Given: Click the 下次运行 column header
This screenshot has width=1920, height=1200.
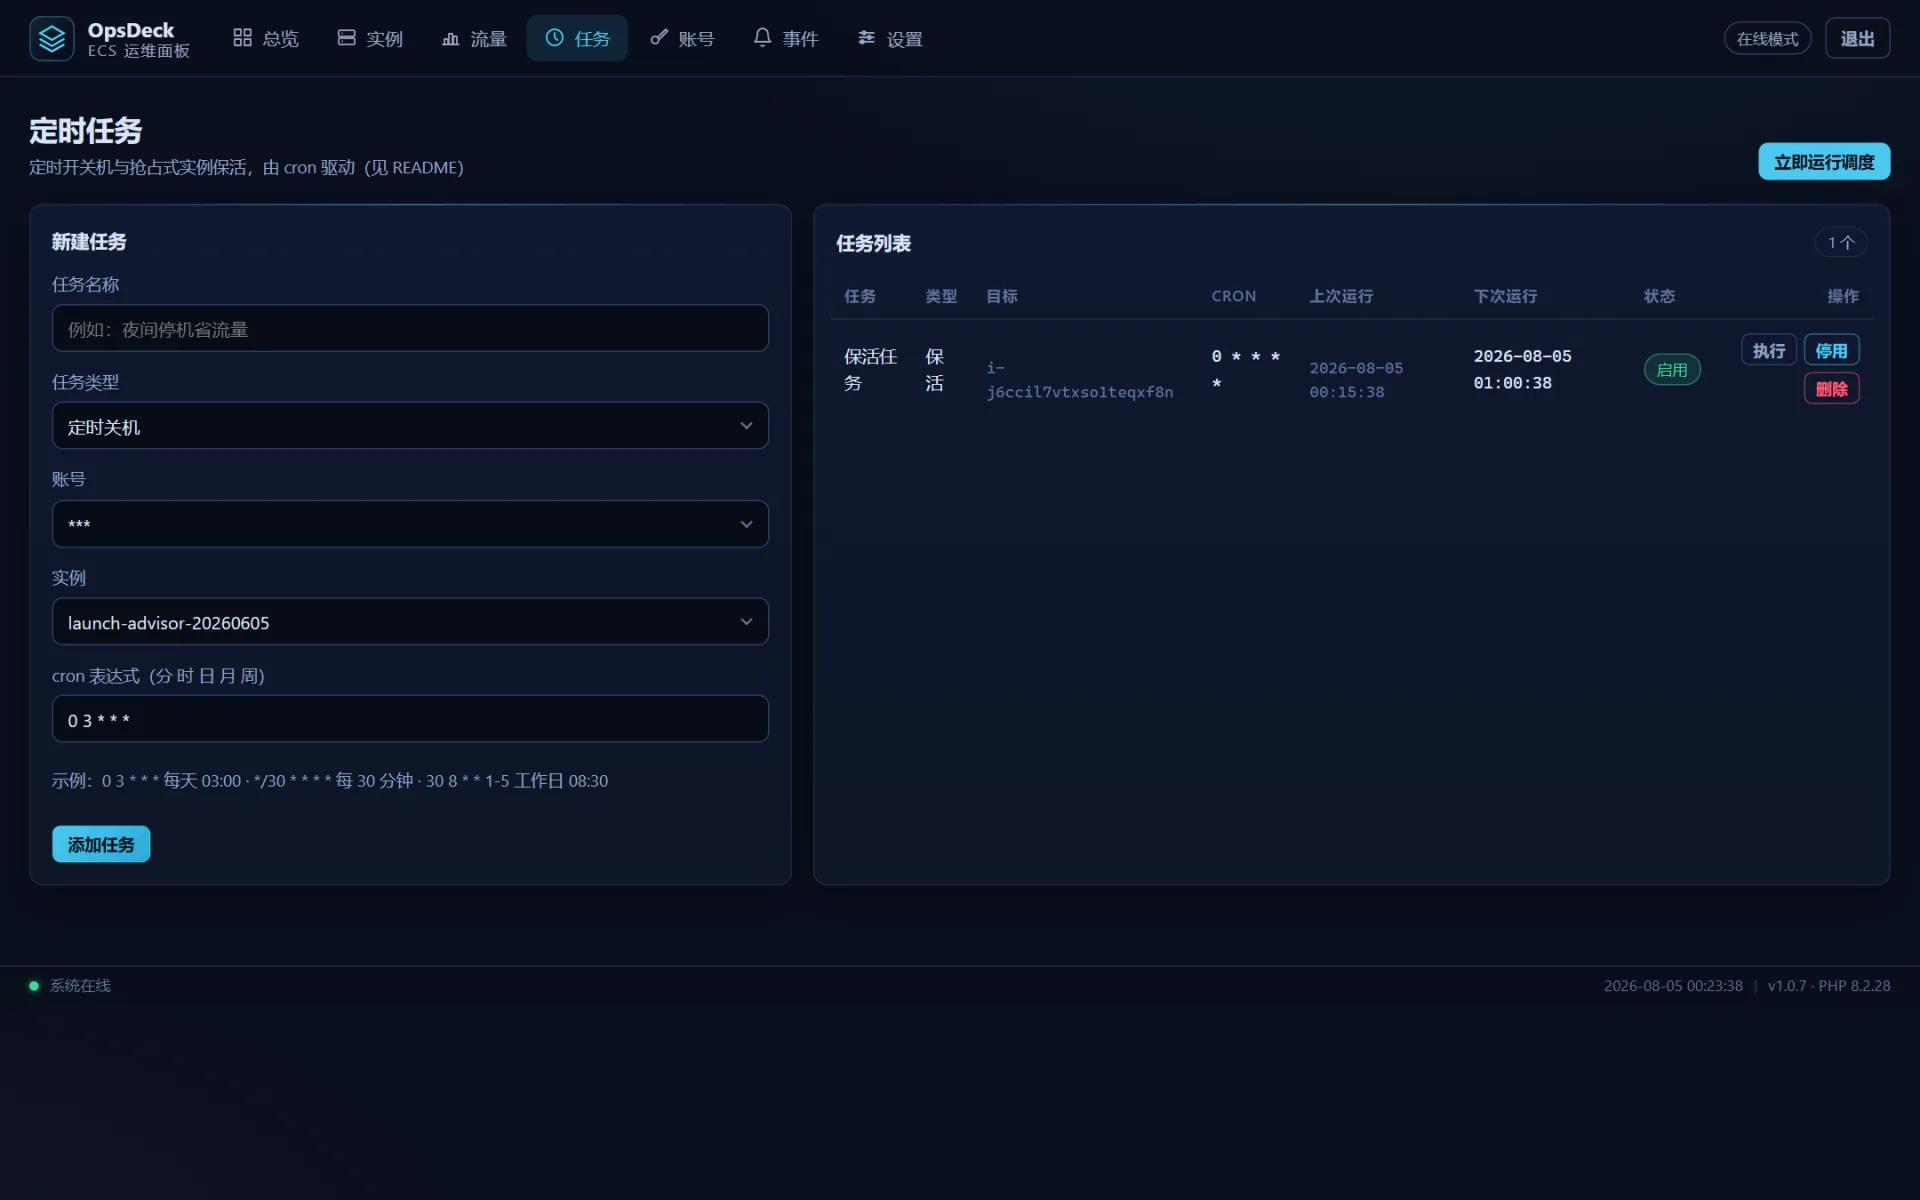Looking at the screenshot, I should point(1505,296).
